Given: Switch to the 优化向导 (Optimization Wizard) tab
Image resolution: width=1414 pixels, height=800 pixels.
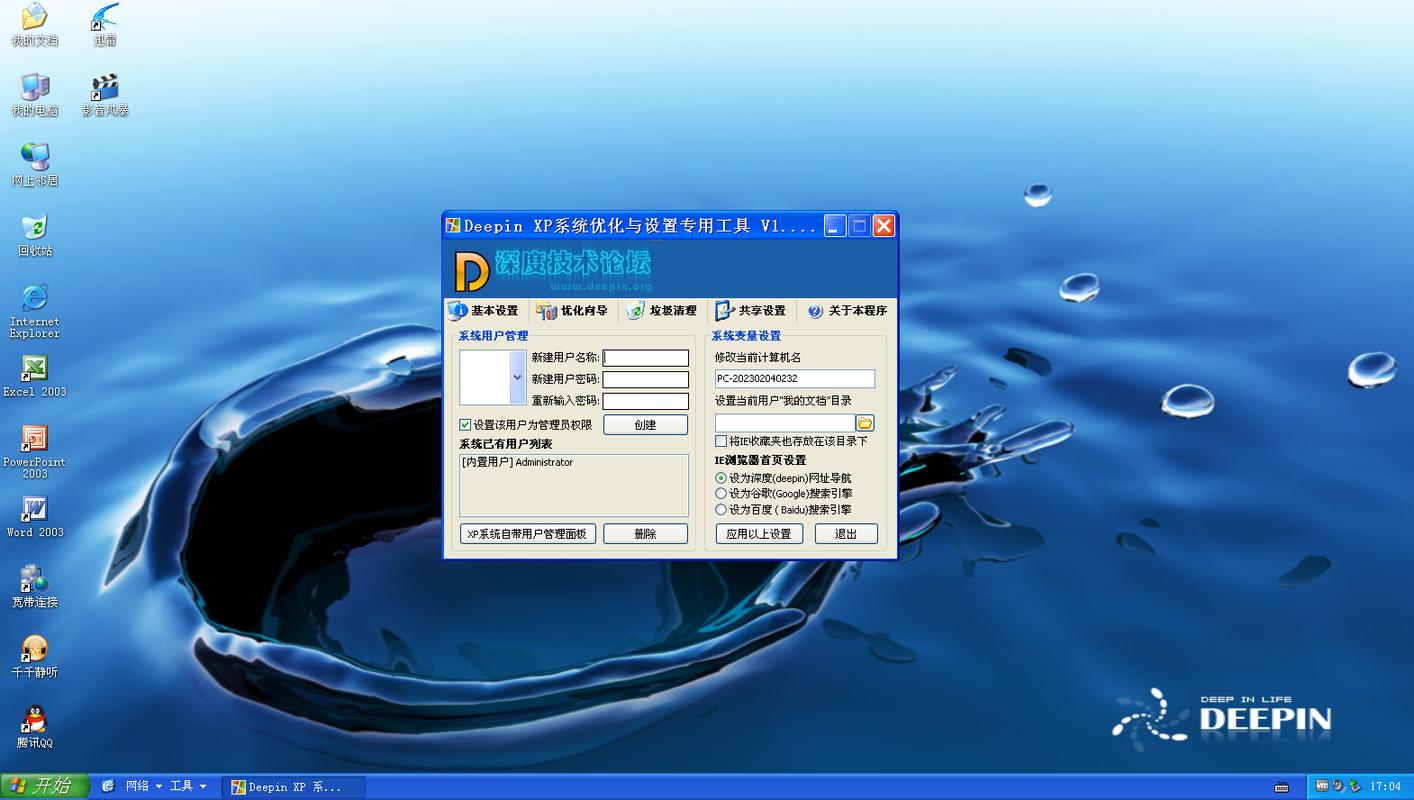Looking at the screenshot, I should 572,311.
